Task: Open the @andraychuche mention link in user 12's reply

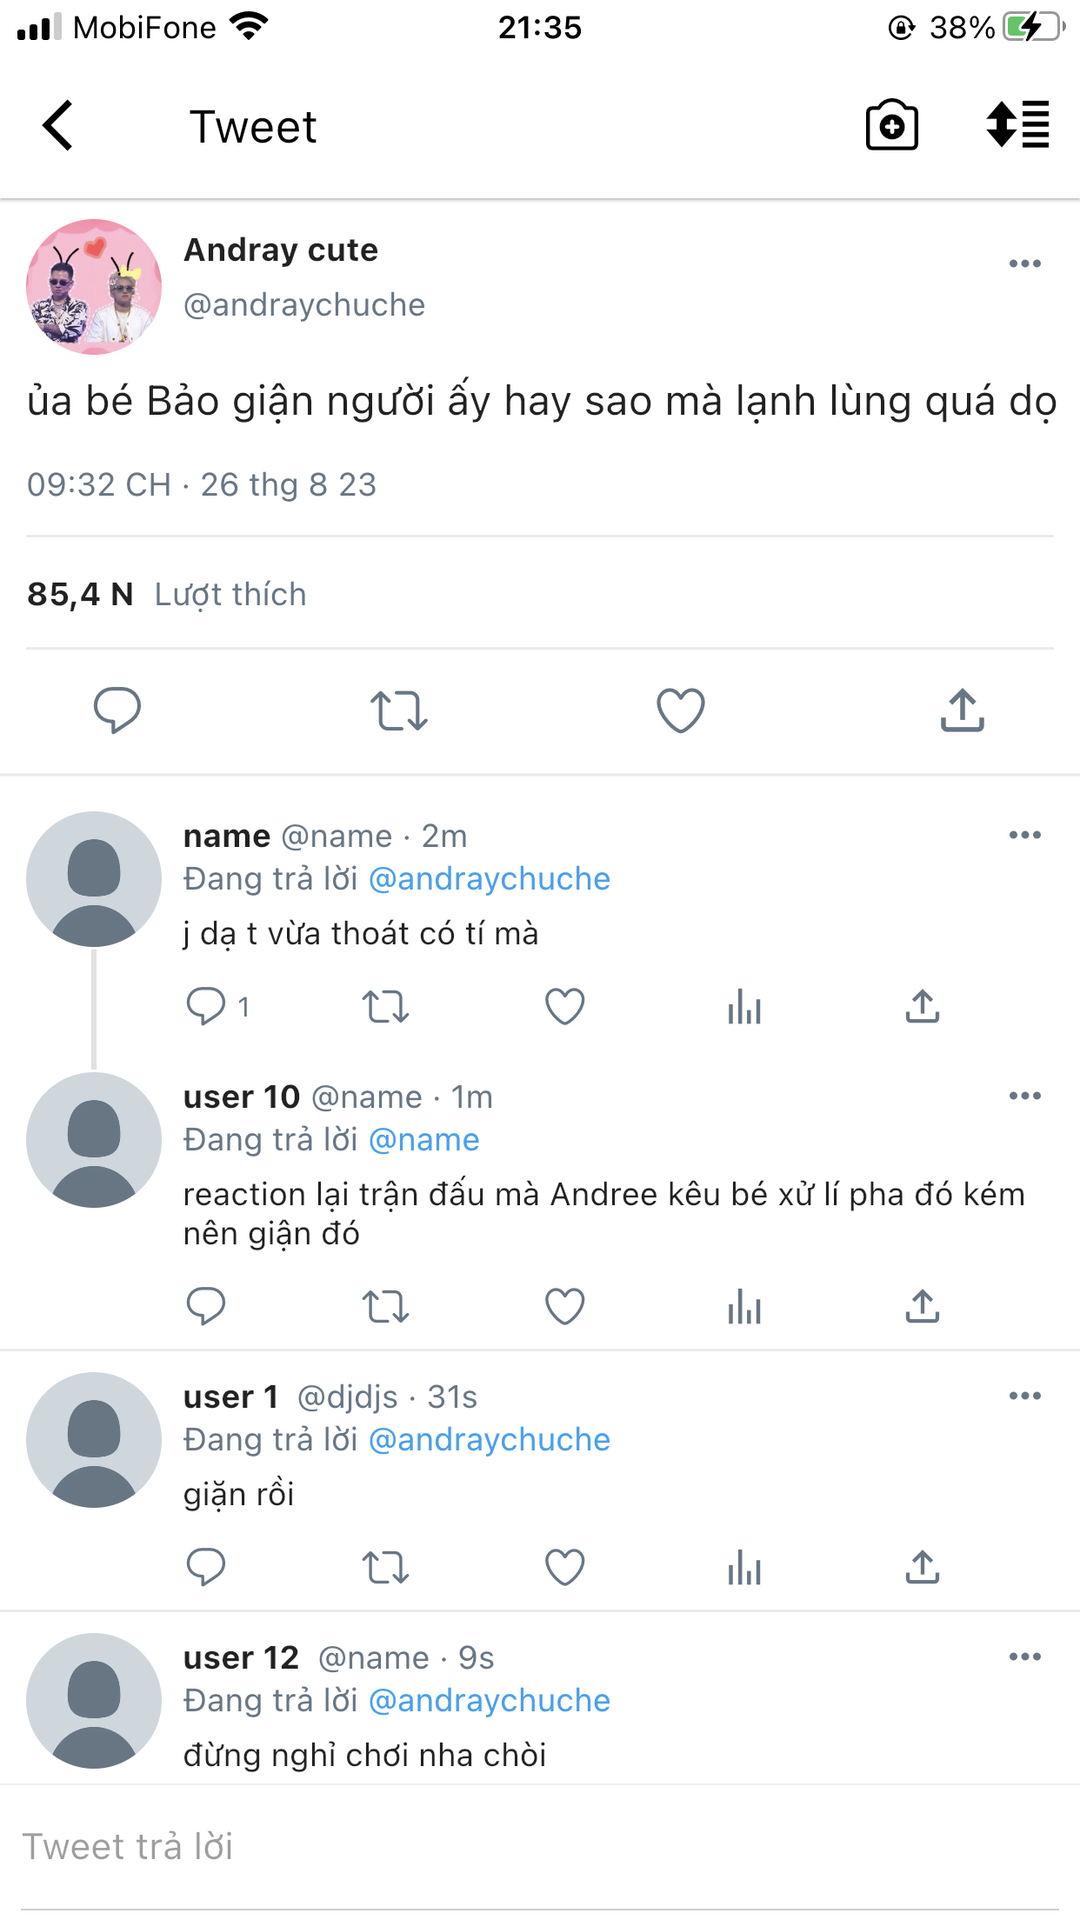Action: [489, 1700]
